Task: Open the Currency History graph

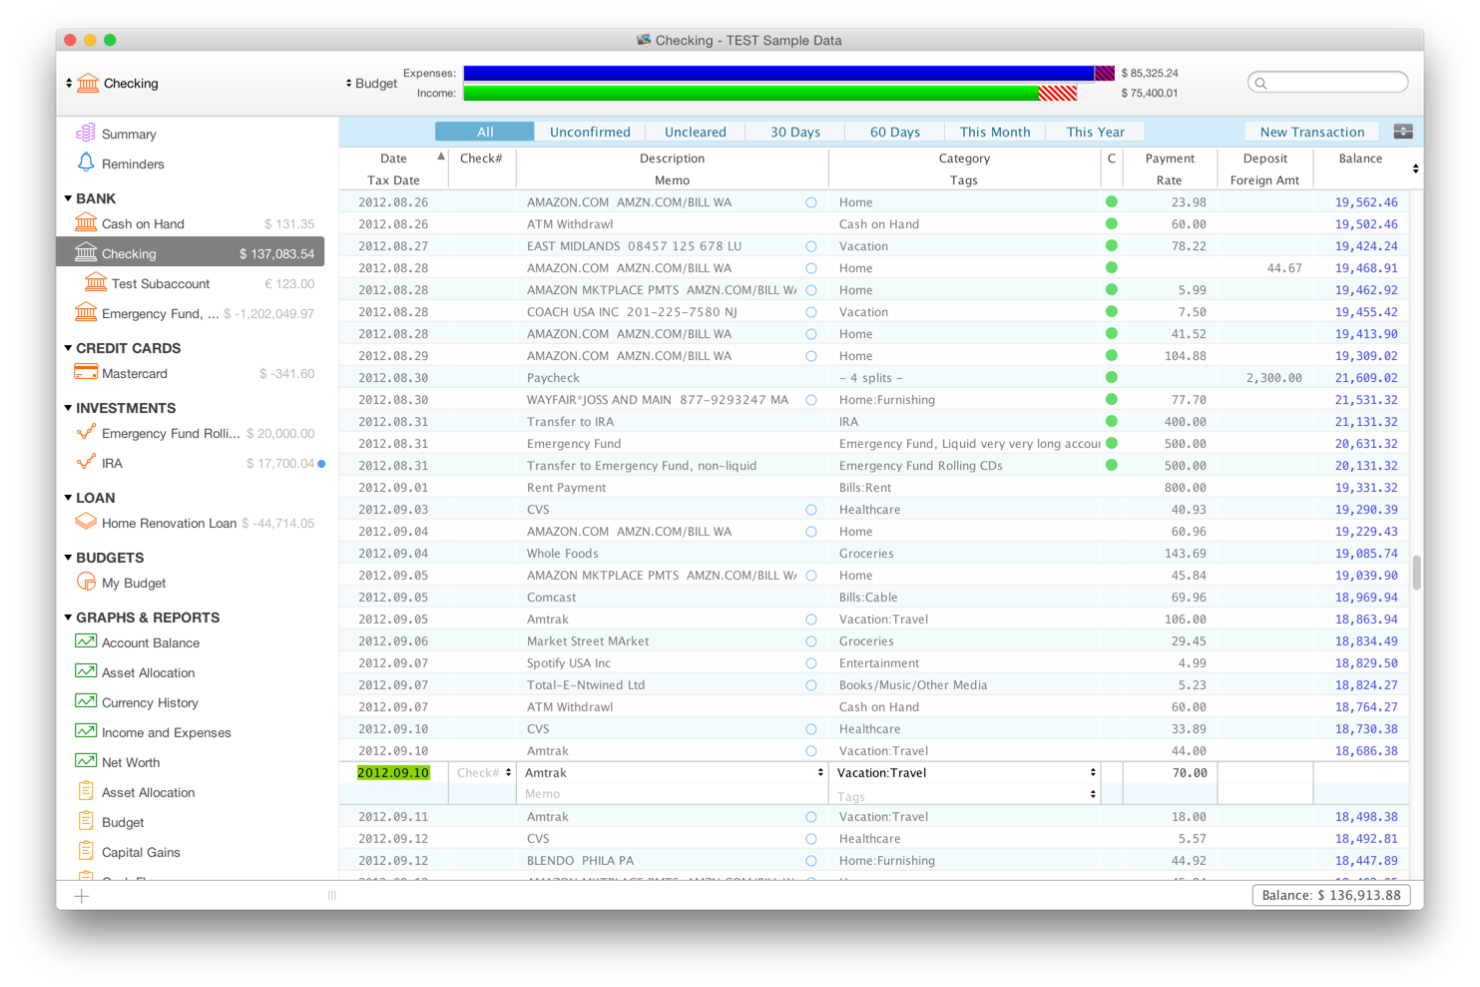Action: (148, 702)
